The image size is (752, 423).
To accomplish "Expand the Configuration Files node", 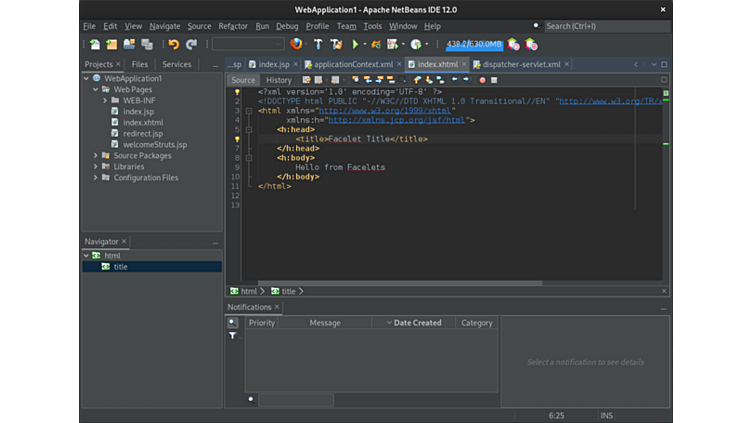I will pyautogui.click(x=95, y=177).
